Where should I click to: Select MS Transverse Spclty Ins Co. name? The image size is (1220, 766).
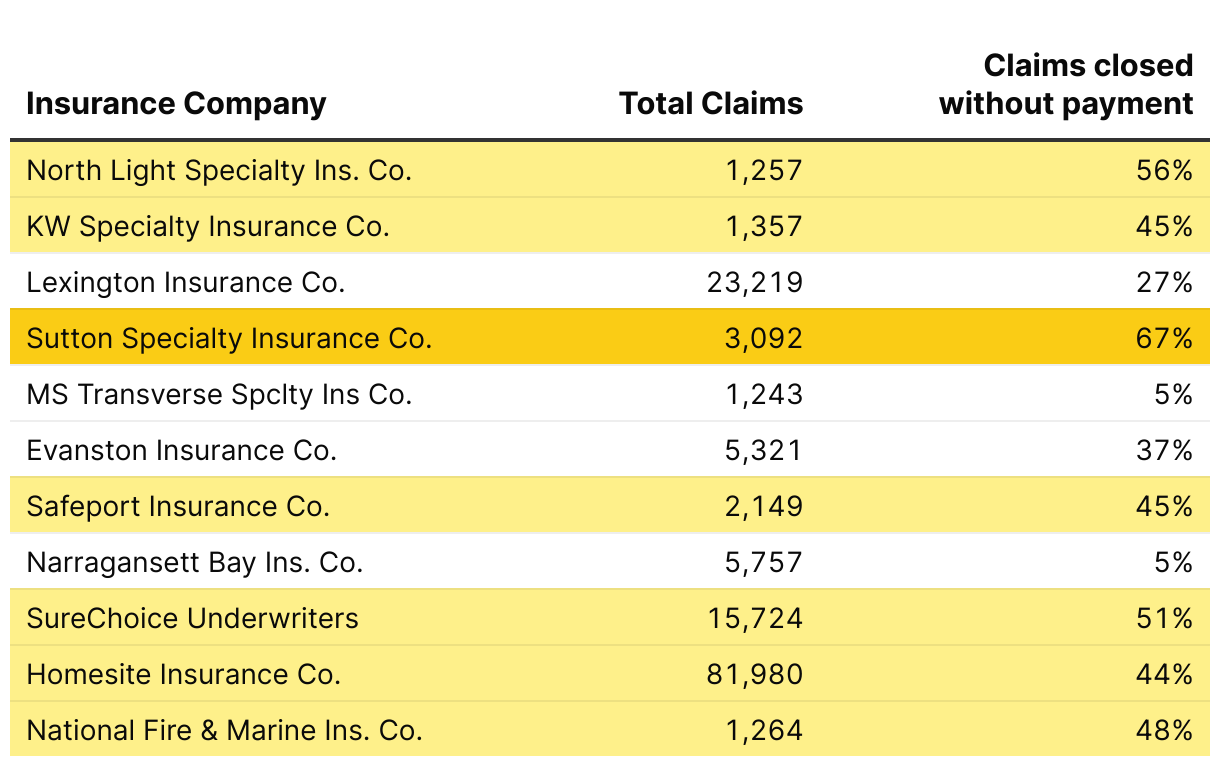(x=219, y=395)
